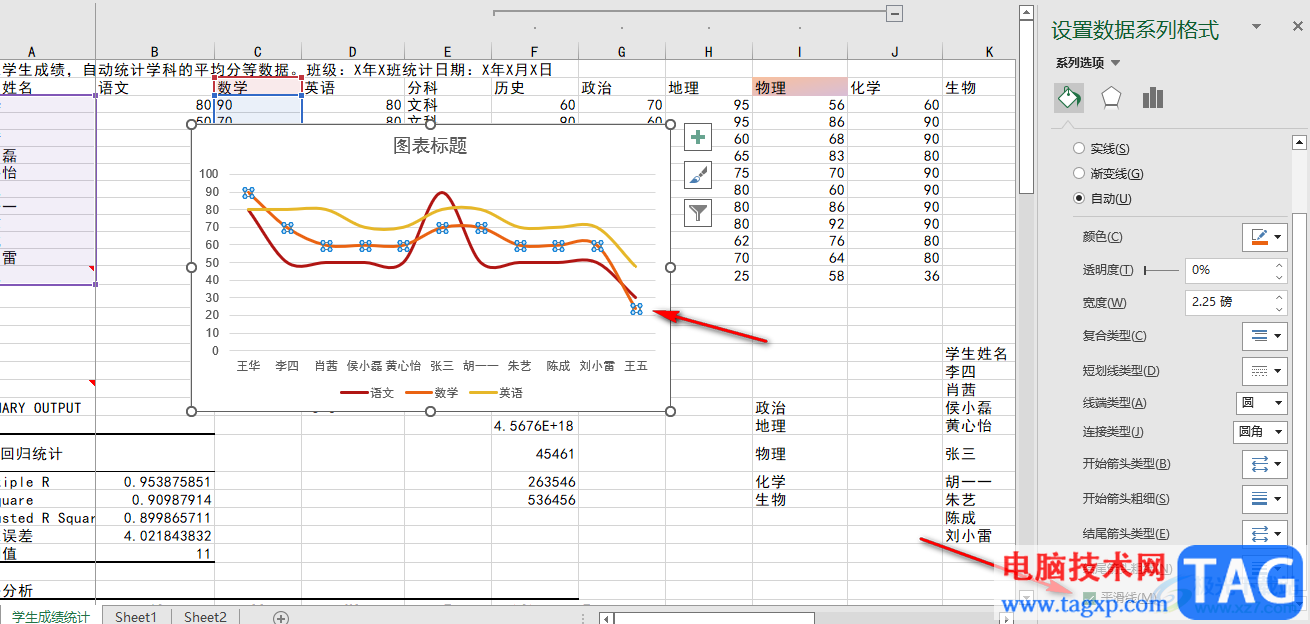1310x624 pixels.
Task: Click 英语 legend entry
Action: (x=495, y=393)
